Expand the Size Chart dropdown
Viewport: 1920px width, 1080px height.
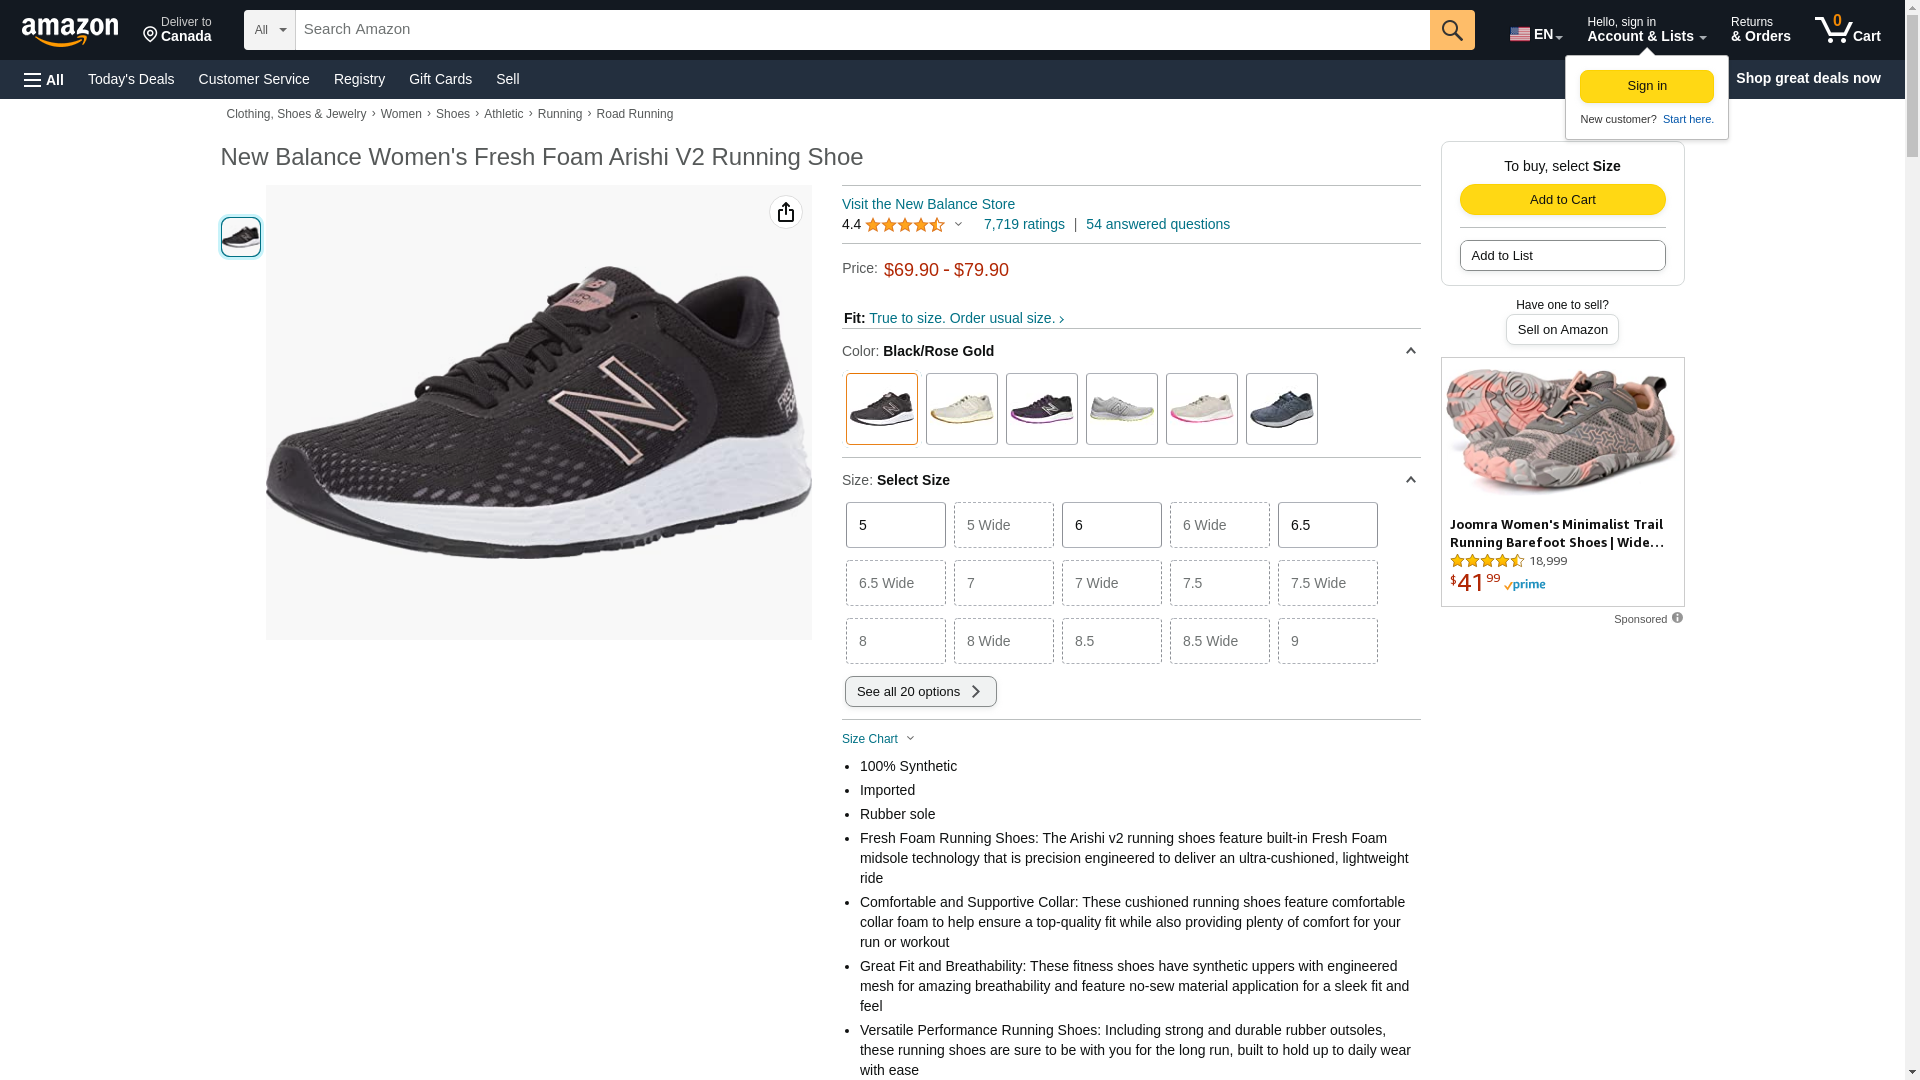click(x=878, y=739)
